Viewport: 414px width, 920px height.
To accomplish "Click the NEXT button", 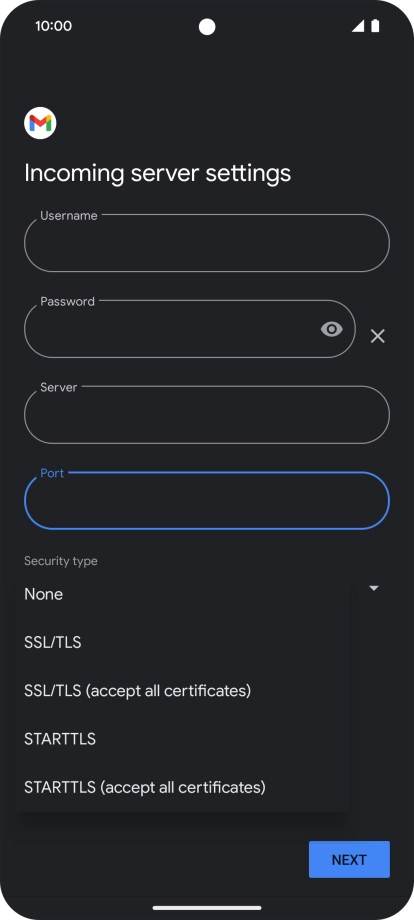I will 349,860.
